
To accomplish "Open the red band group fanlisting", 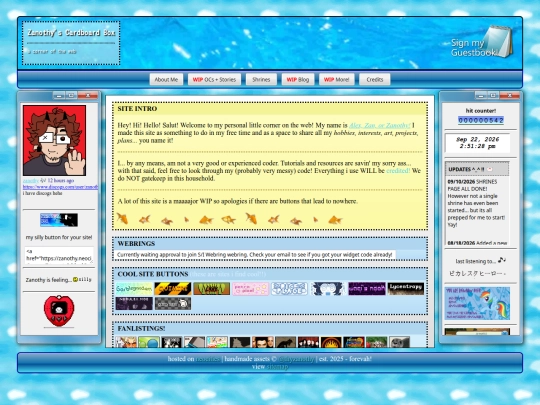I will [x=308, y=342].
